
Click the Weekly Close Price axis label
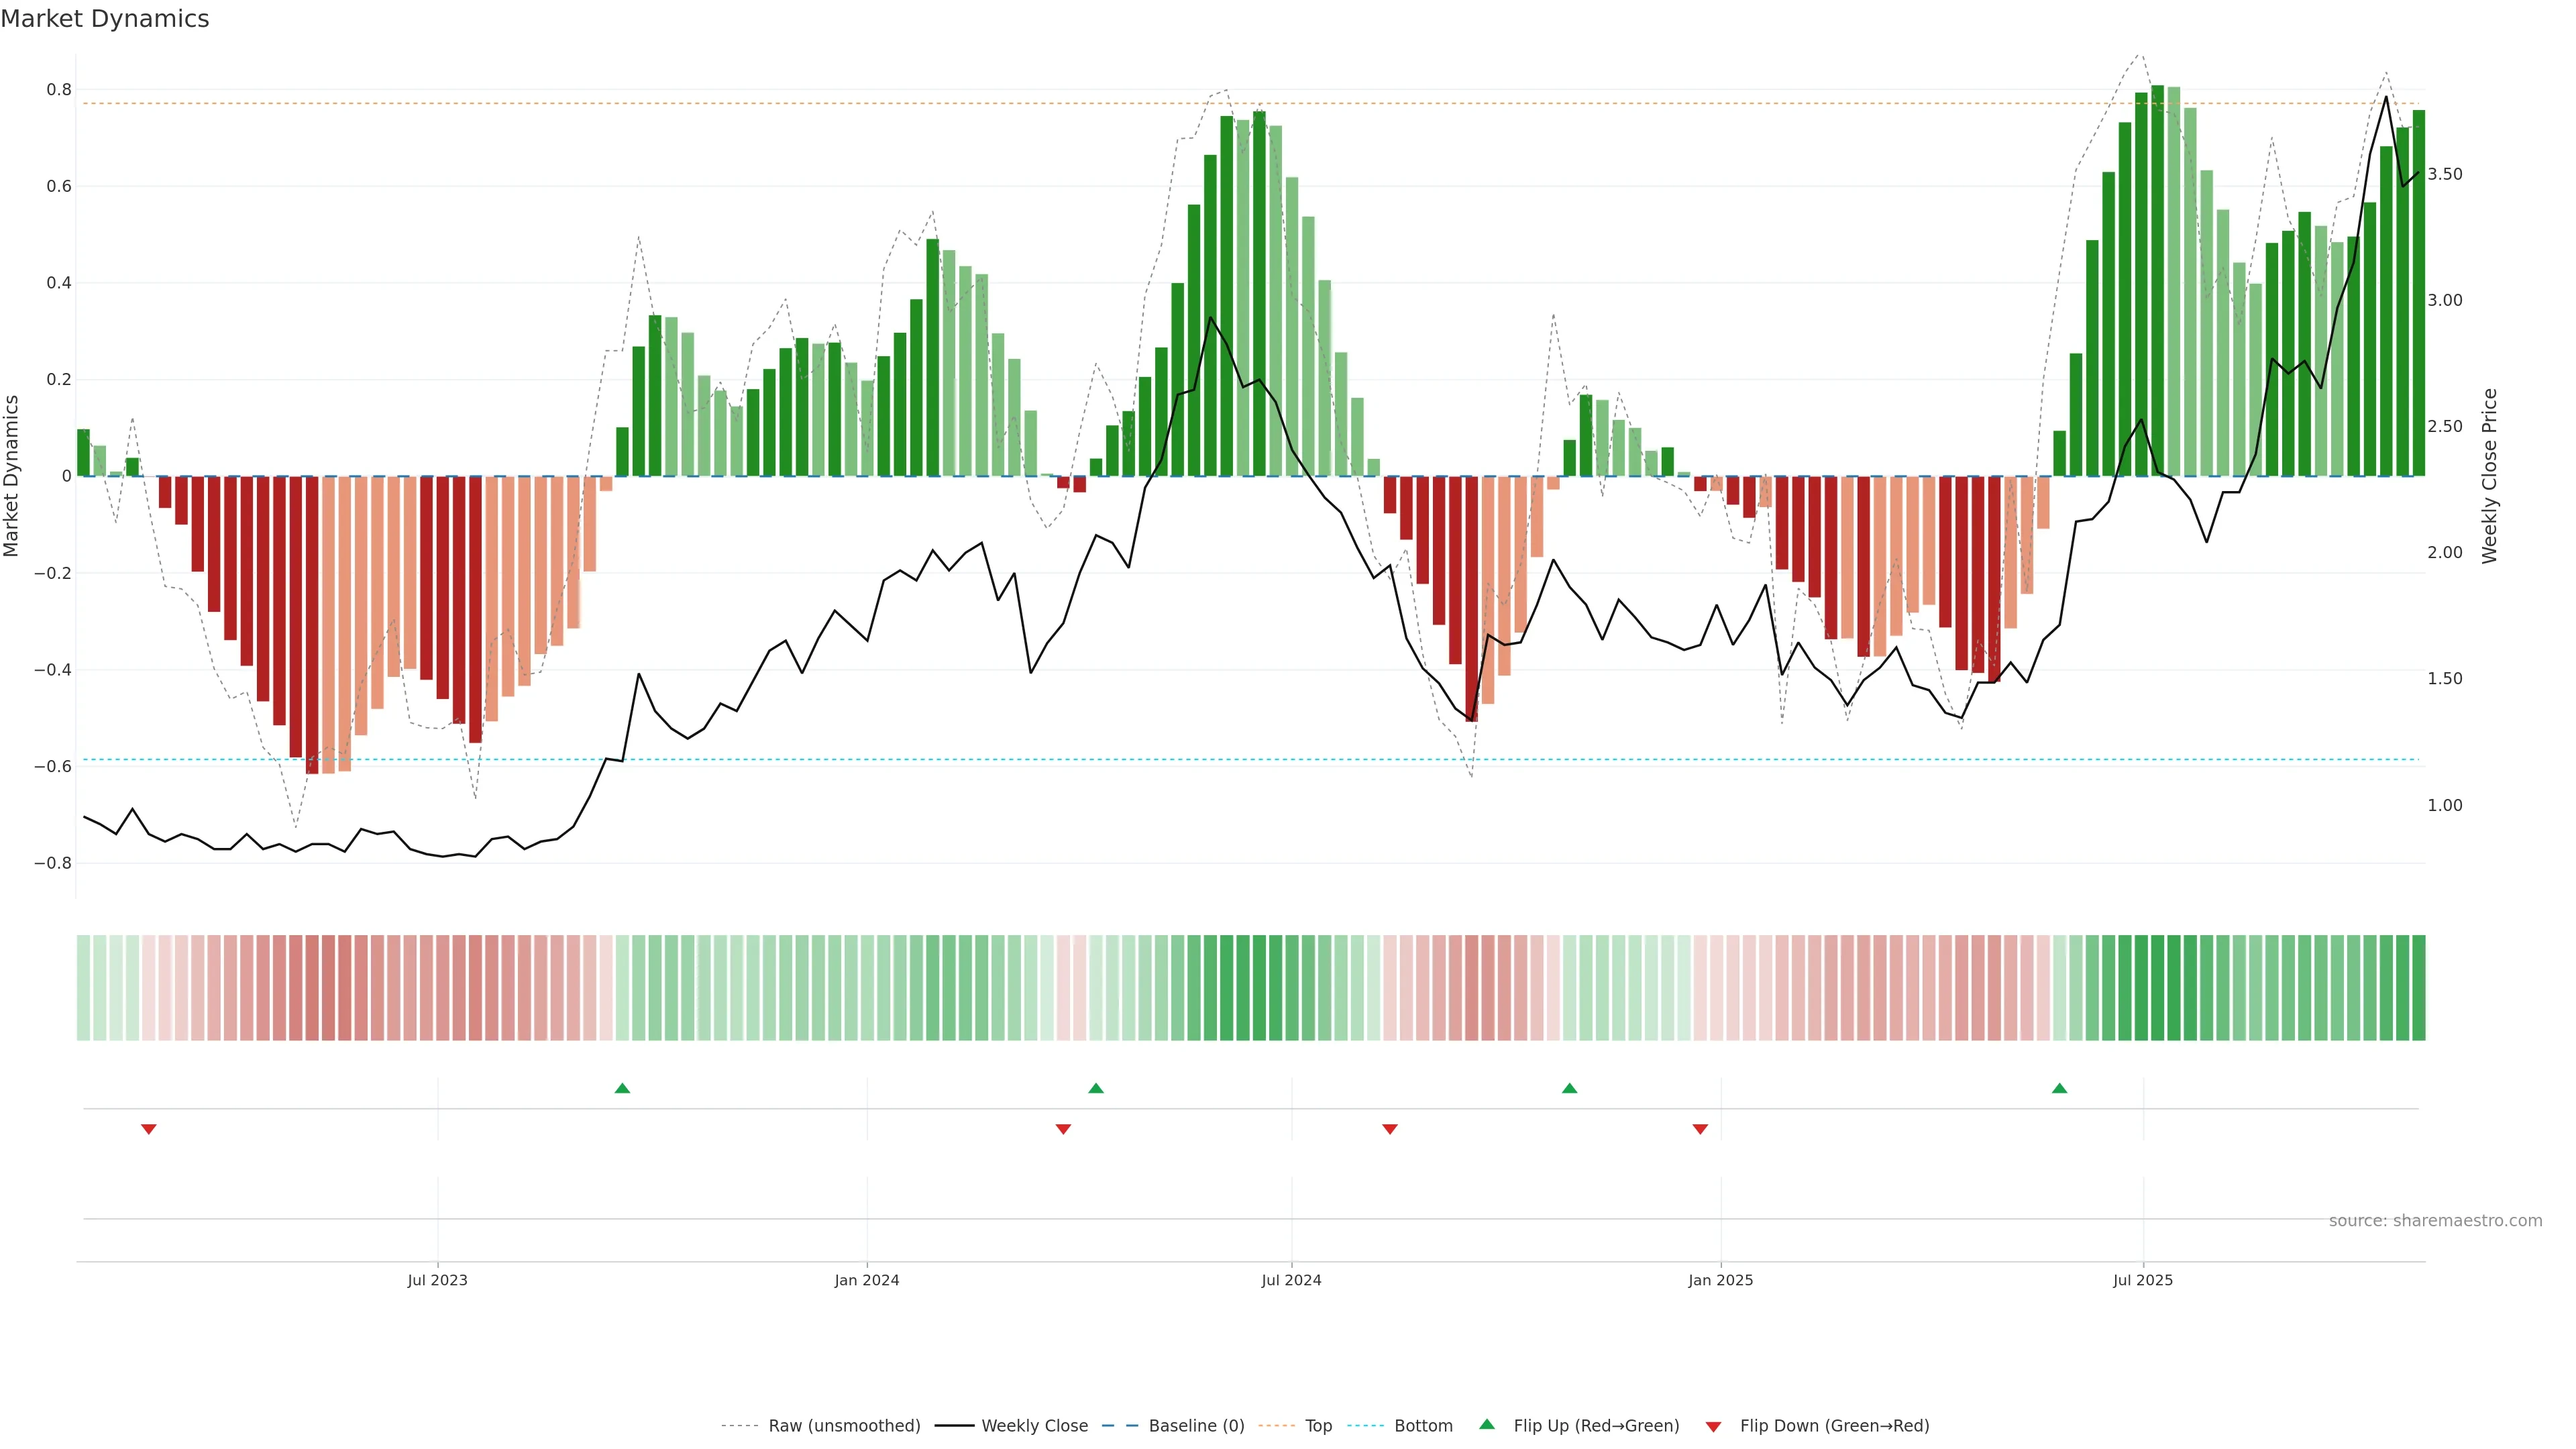click(2489, 476)
